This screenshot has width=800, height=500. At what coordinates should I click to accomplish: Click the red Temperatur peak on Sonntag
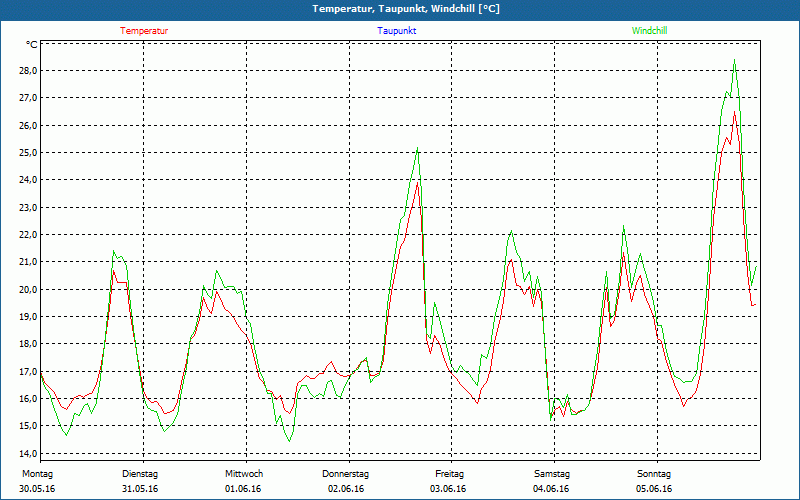coord(734,112)
